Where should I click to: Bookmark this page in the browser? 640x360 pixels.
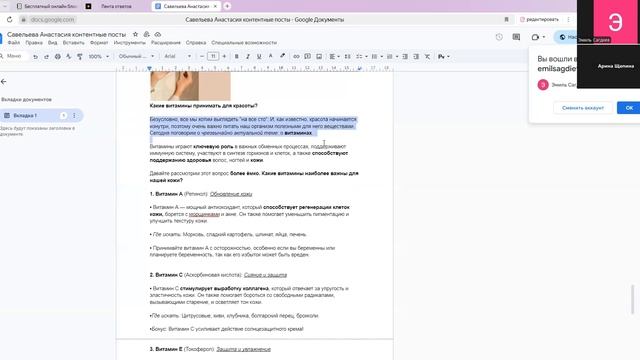(x=507, y=19)
